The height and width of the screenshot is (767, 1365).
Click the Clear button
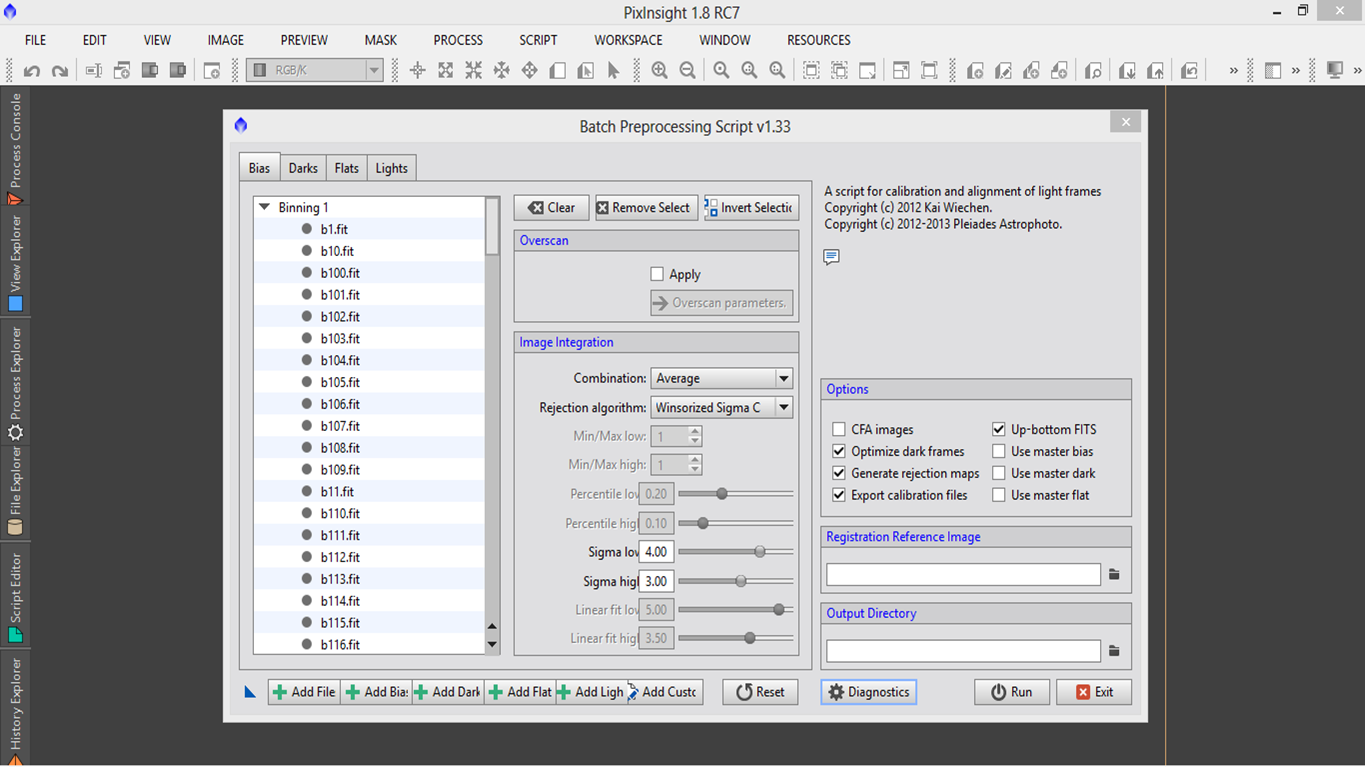point(552,207)
